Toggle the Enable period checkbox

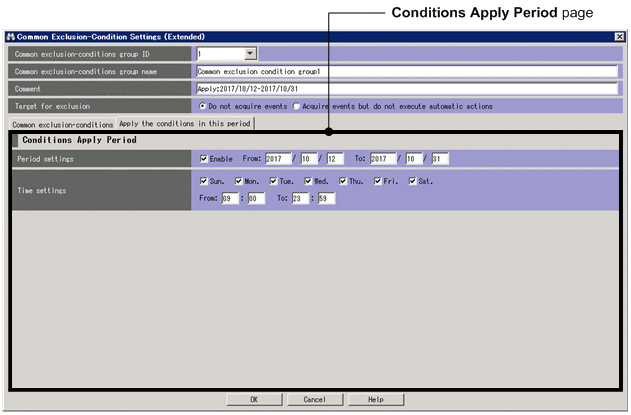pos(205,158)
